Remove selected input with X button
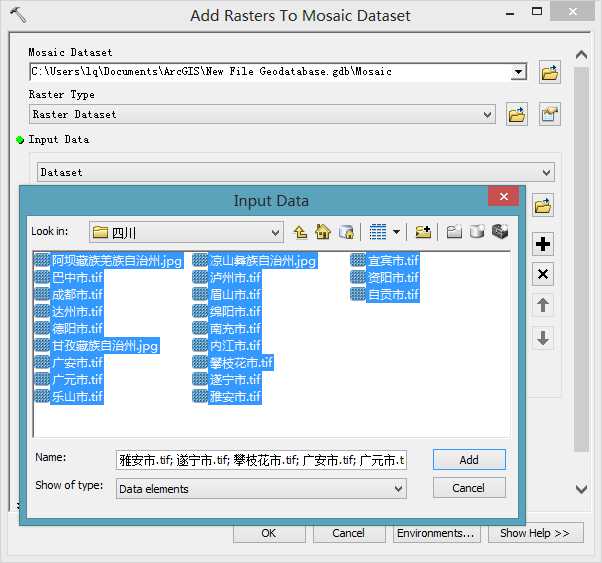Image resolution: width=602 pixels, height=563 pixels. click(542, 274)
